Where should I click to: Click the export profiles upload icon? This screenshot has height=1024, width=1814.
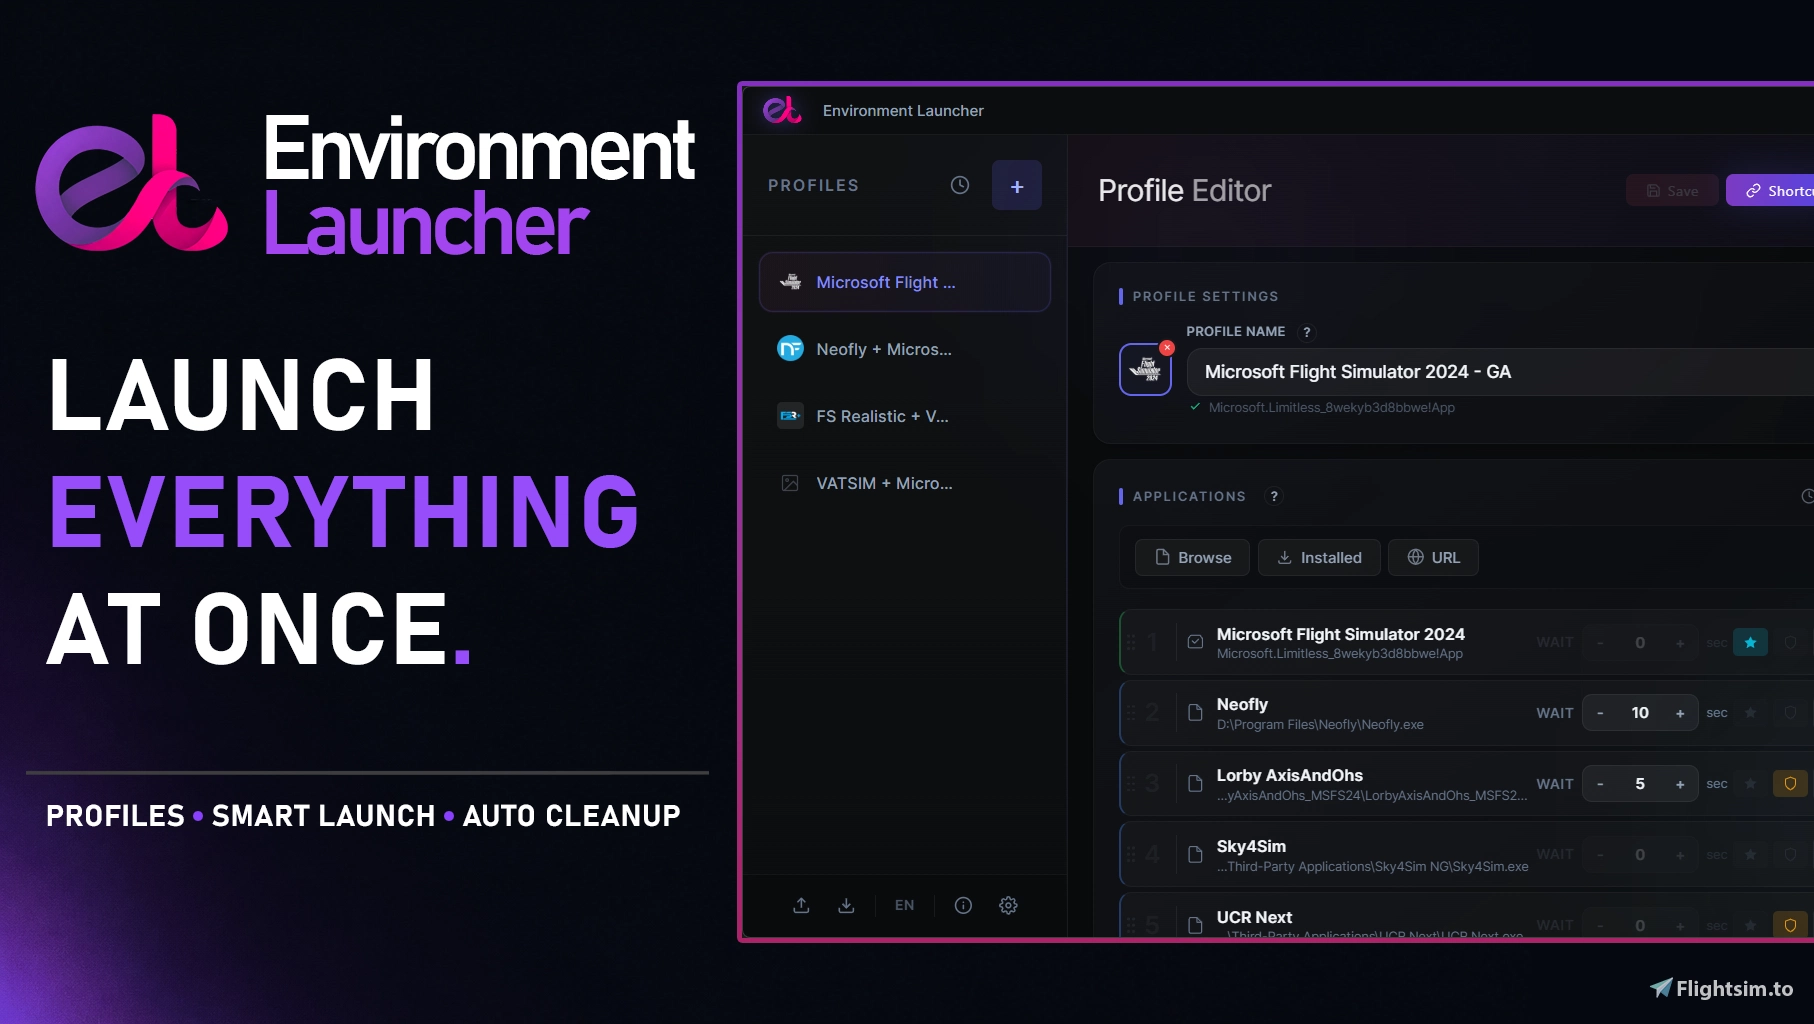(801, 905)
